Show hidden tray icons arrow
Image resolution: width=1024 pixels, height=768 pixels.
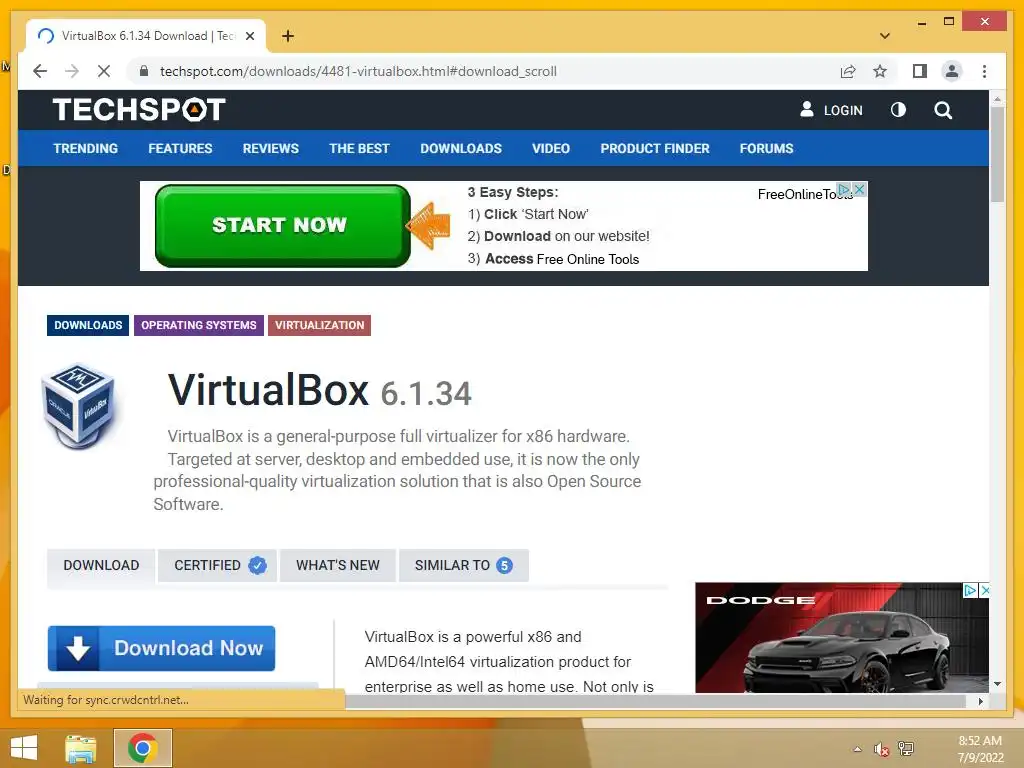coord(857,749)
